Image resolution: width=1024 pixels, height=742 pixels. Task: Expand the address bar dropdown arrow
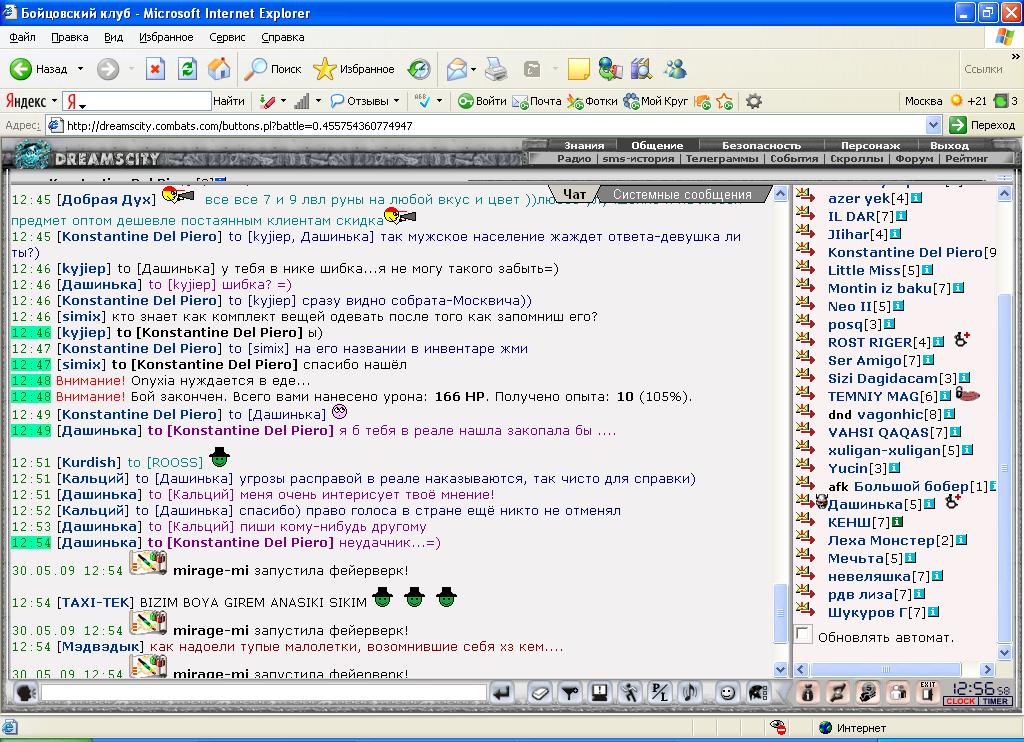coord(933,125)
